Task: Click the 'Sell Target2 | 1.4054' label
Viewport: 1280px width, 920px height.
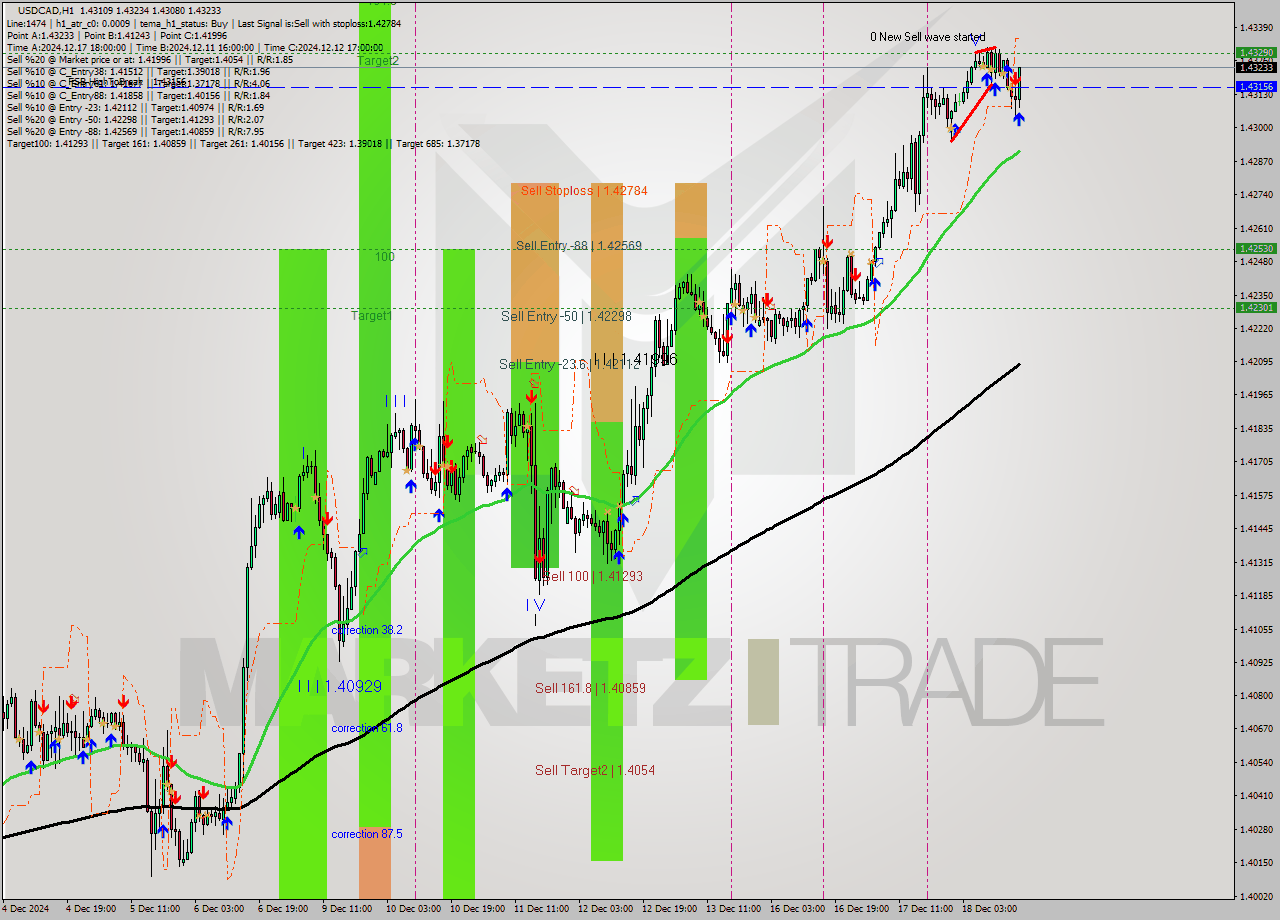Action: pos(595,770)
